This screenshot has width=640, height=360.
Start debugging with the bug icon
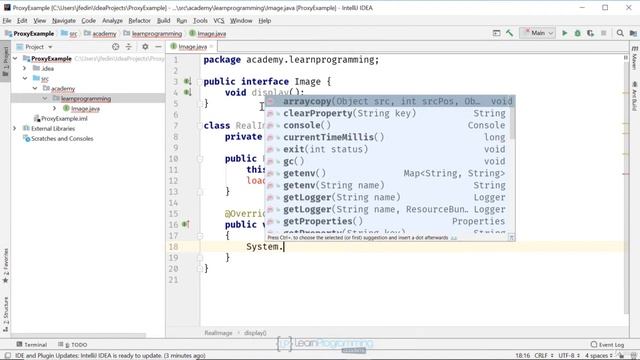click(x=578, y=33)
